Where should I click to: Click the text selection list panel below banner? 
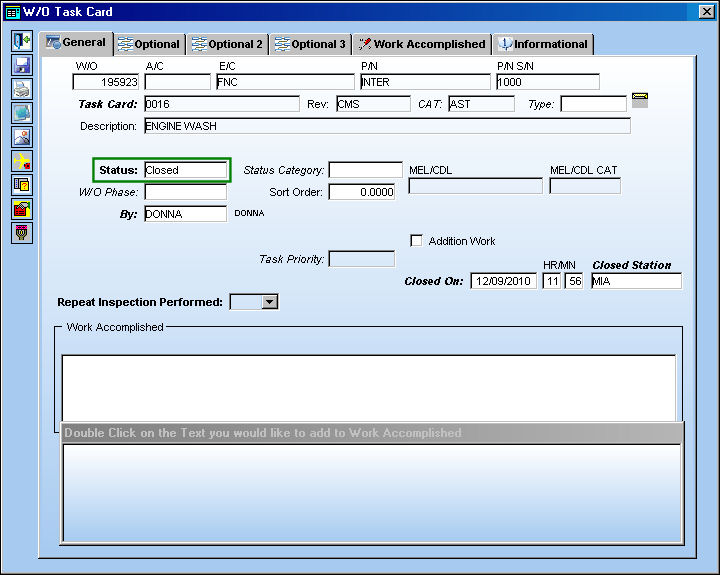coord(372,493)
